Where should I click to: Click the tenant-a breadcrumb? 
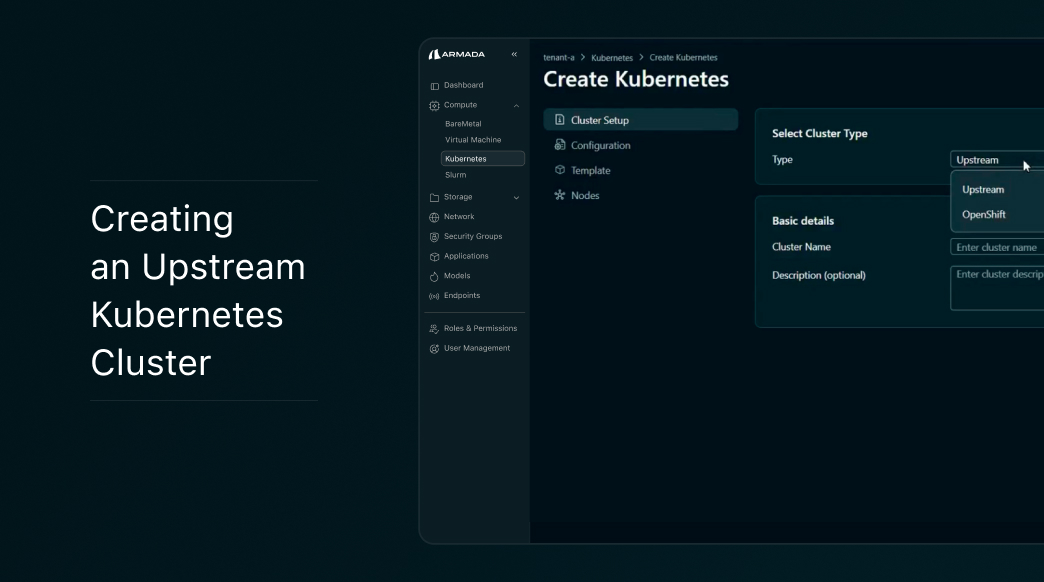(559, 58)
